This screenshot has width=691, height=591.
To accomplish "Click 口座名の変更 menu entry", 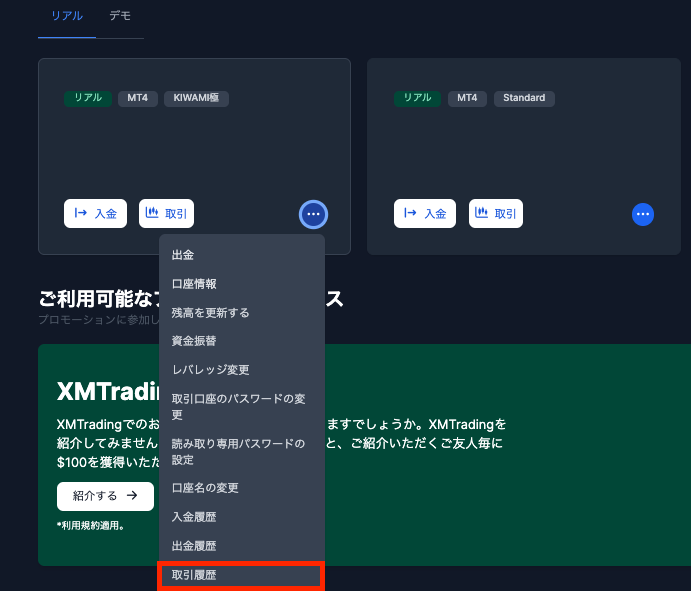I will point(205,488).
